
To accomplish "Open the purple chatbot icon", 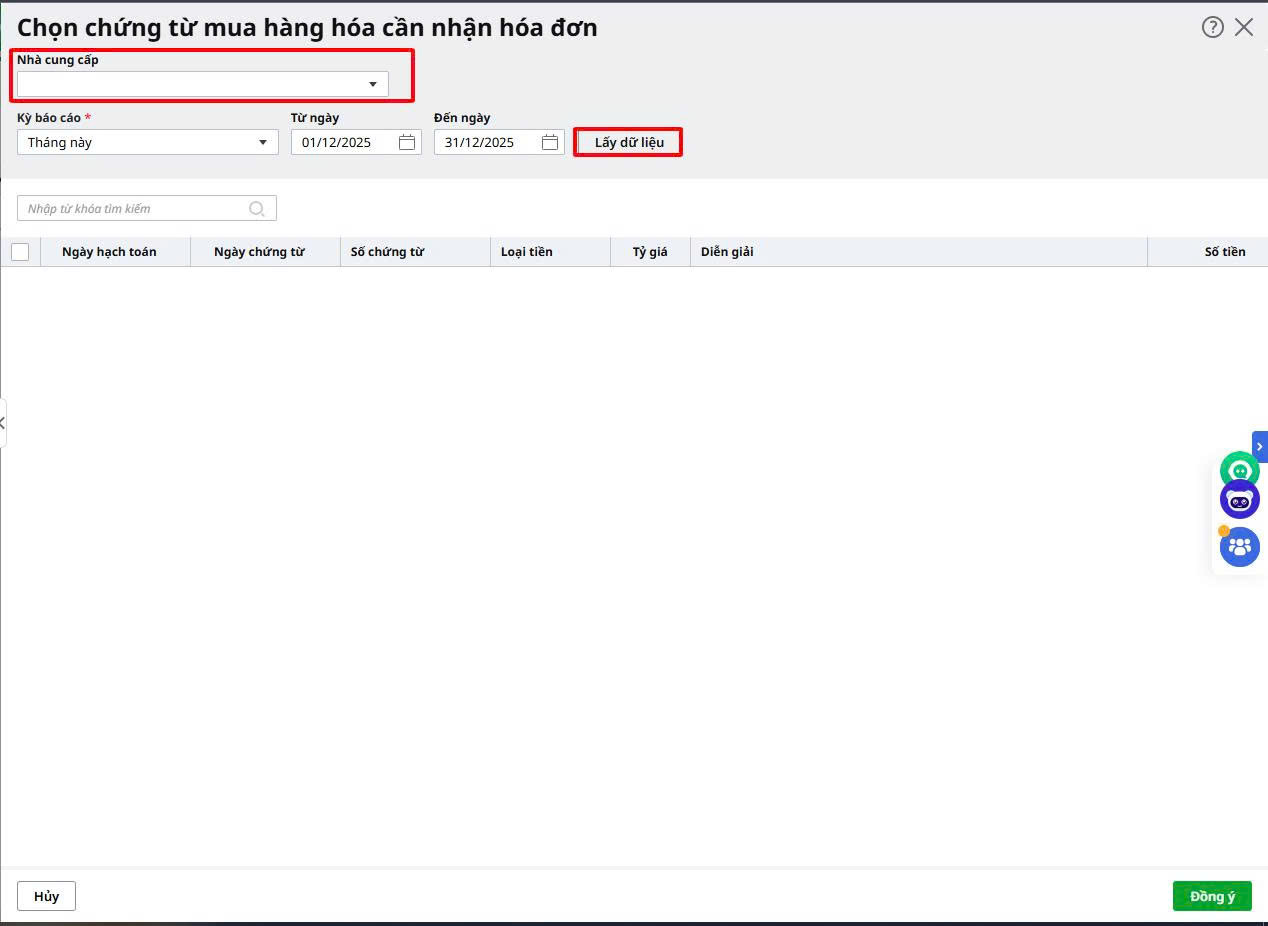I will point(1240,499).
